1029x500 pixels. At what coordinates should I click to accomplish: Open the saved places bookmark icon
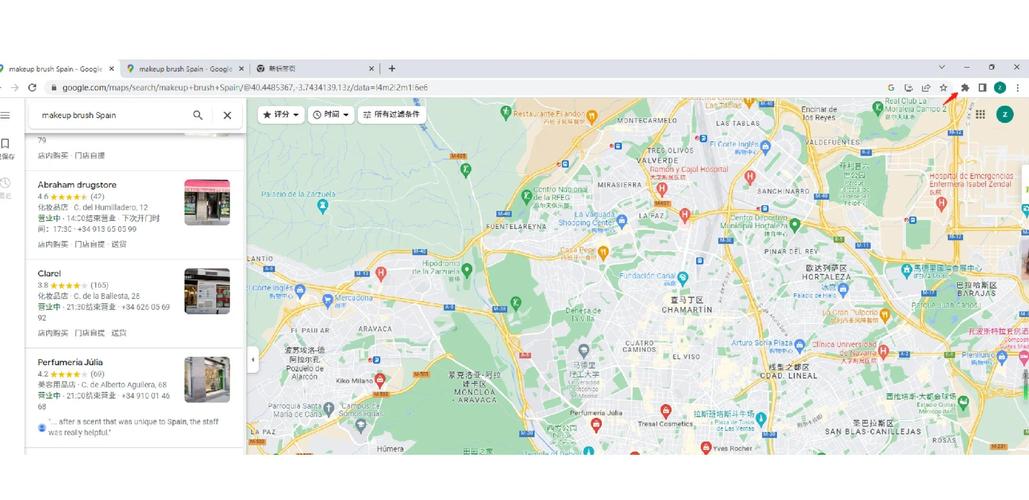point(5,143)
